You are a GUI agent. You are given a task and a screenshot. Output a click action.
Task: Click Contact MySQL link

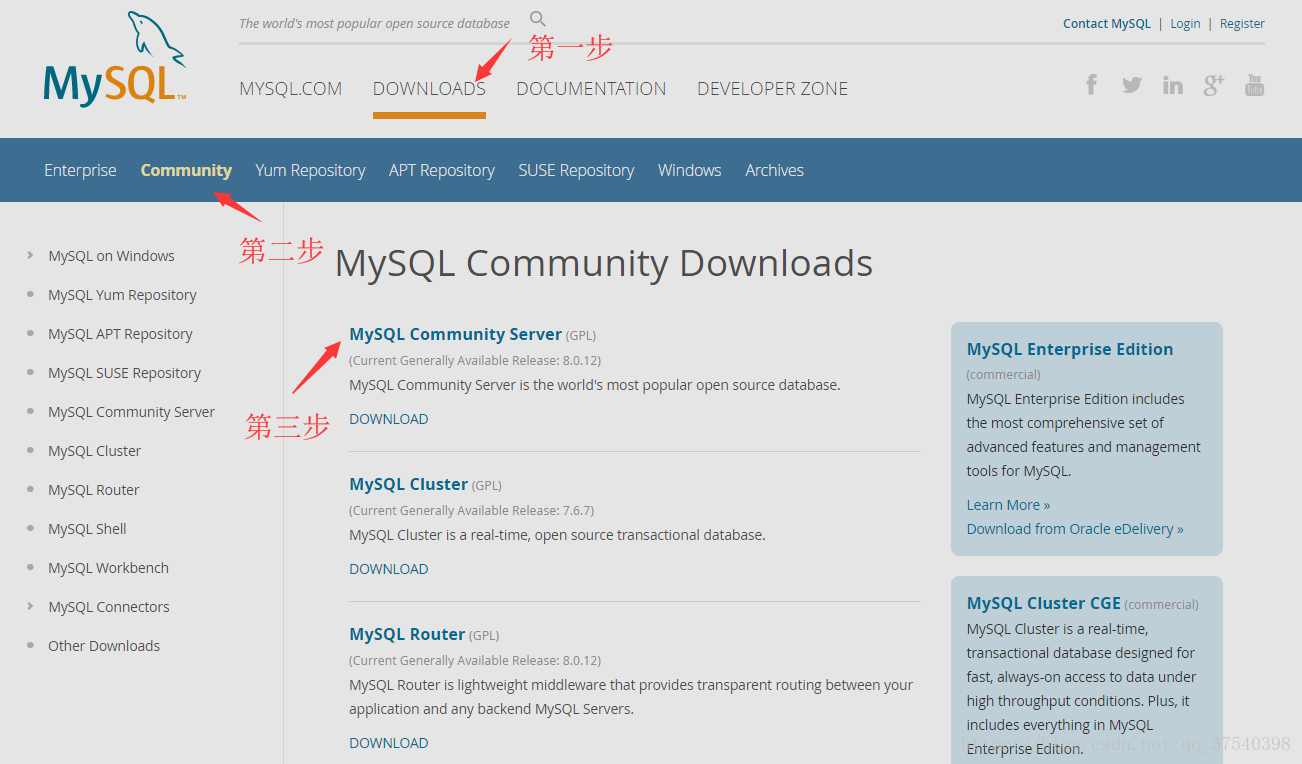[1107, 23]
